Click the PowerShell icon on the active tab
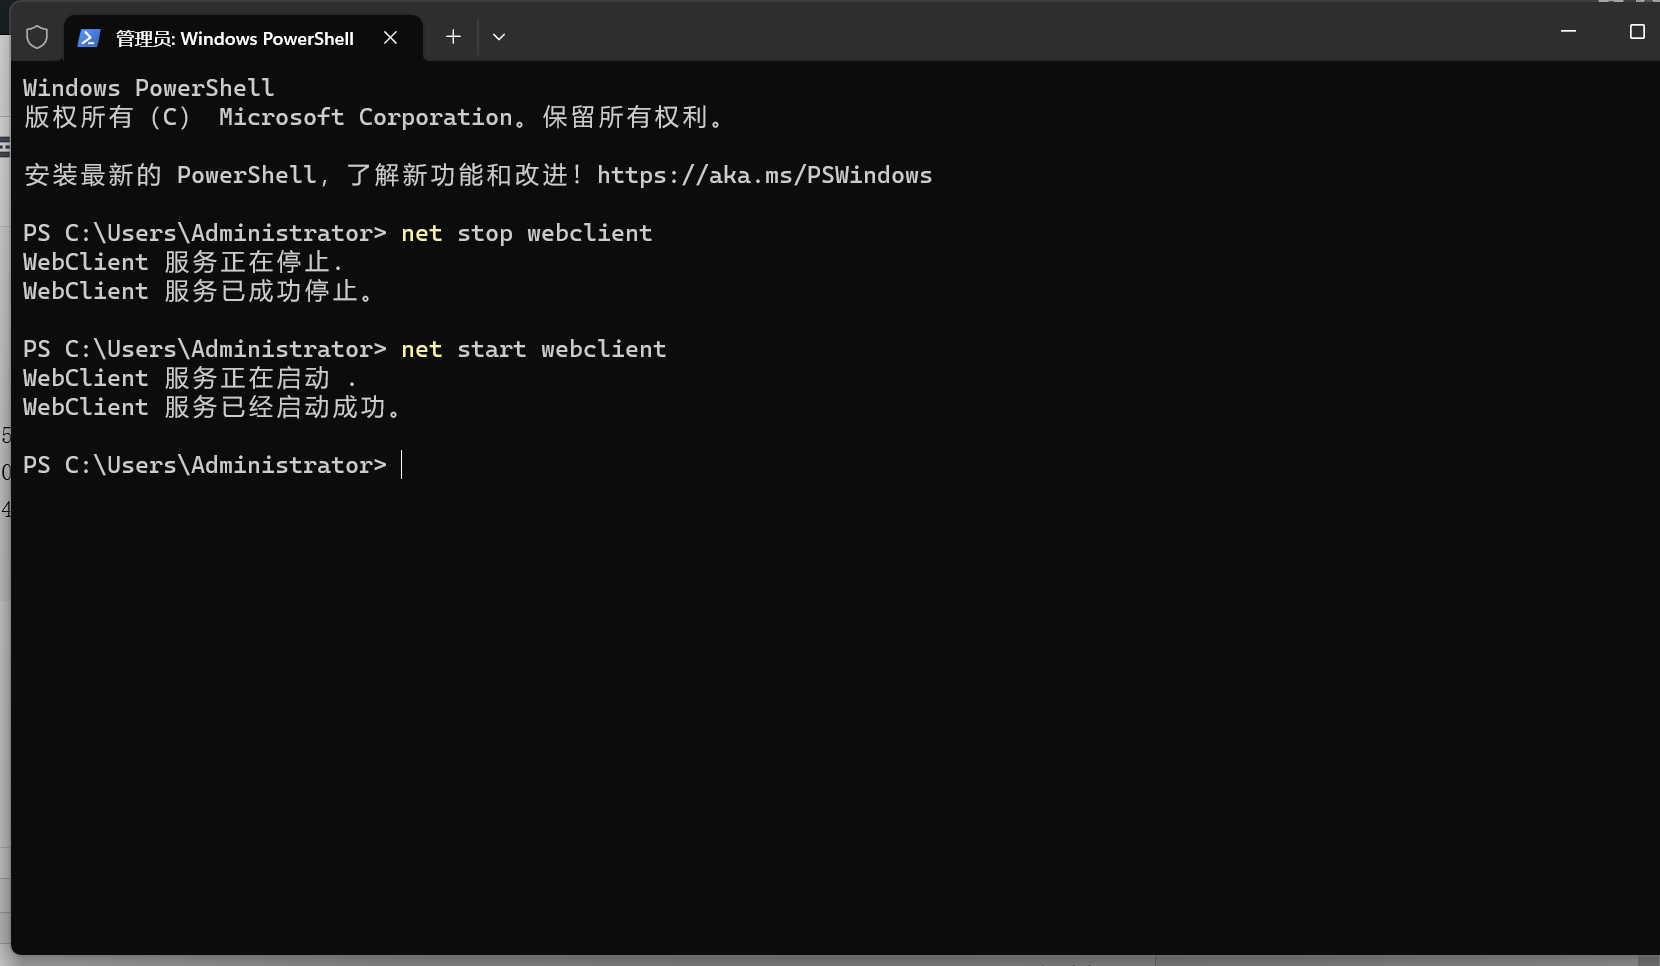The width and height of the screenshot is (1660, 966). [x=88, y=37]
